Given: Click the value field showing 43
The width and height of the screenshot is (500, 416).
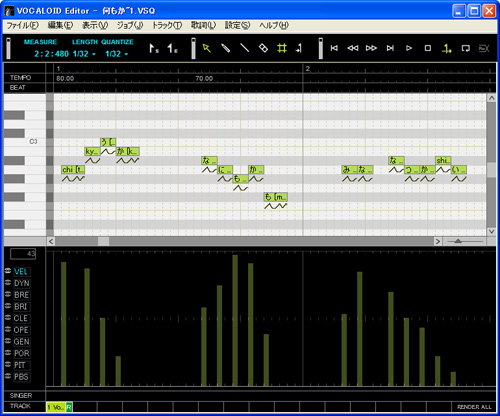Looking at the screenshot, I should 23,254.
